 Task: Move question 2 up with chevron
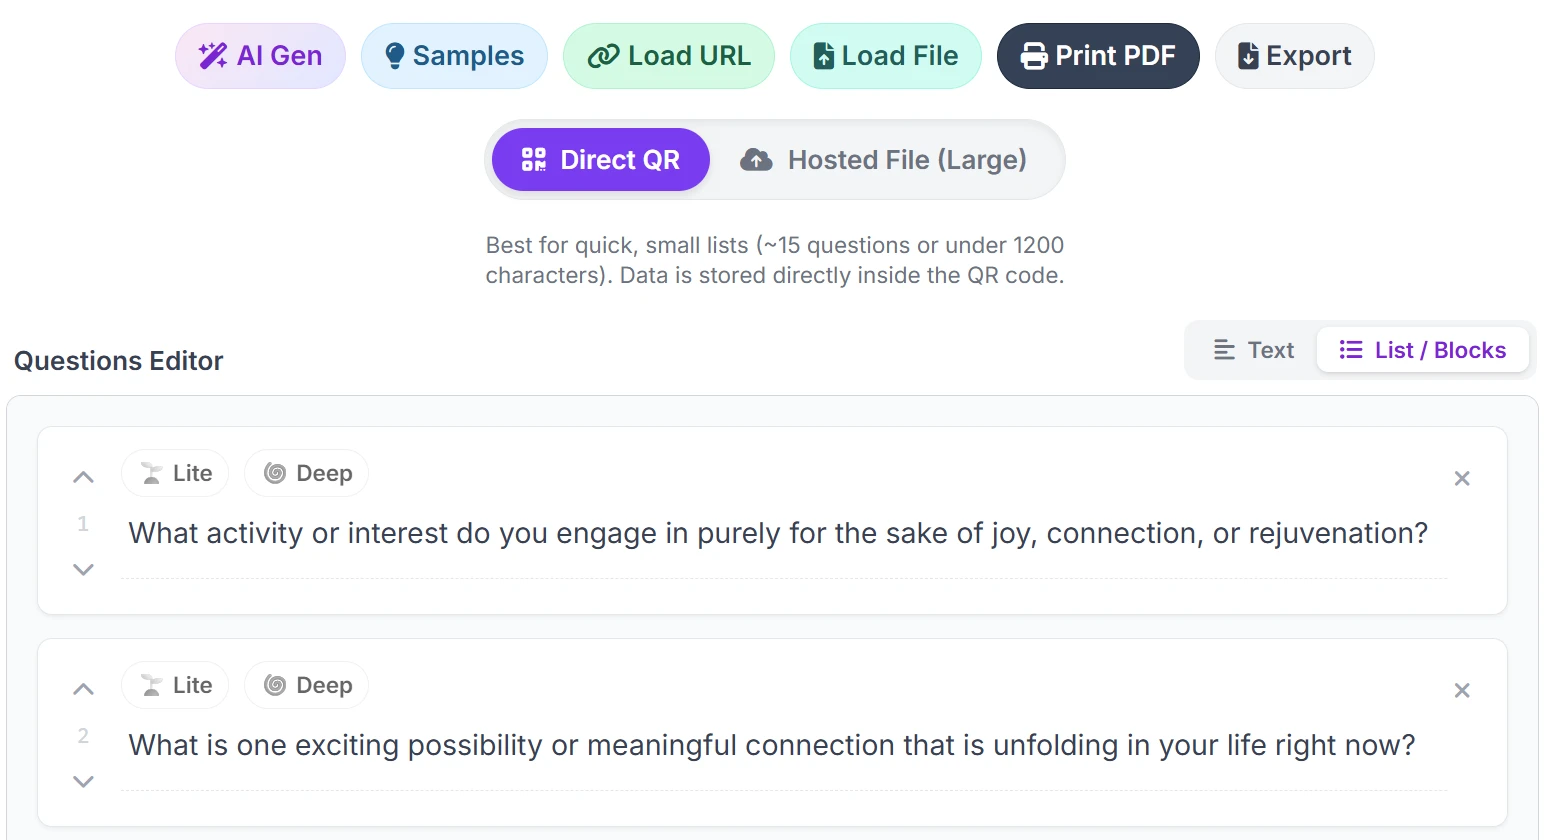click(x=83, y=689)
